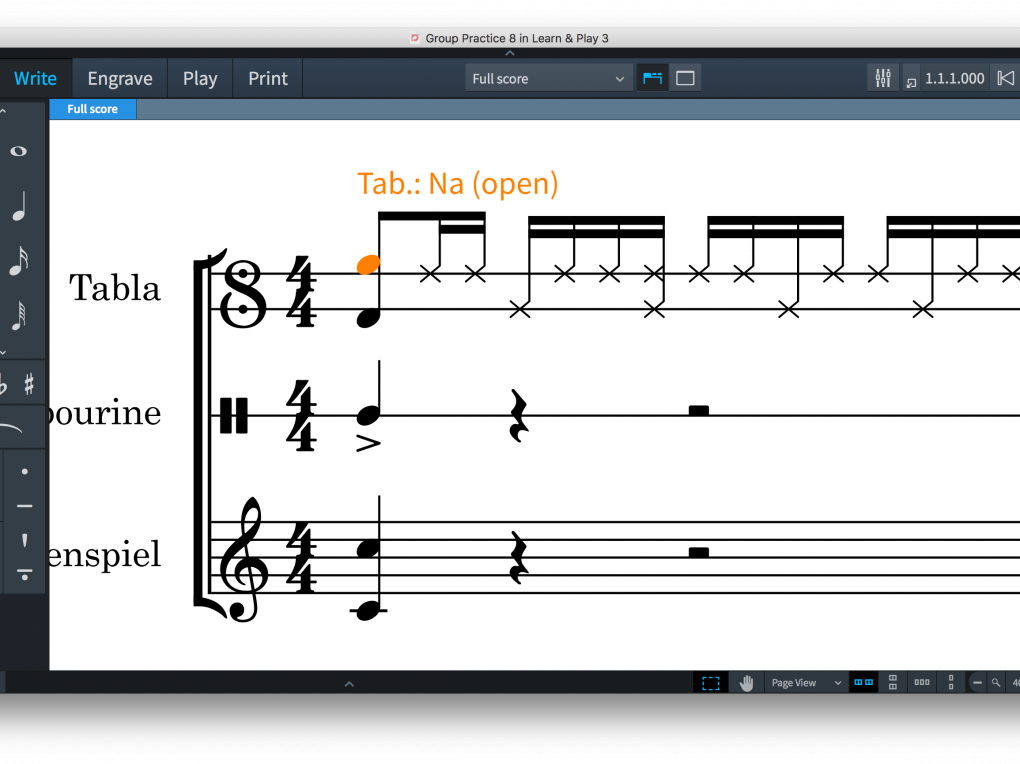This screenshot has height=764, width=1020.
Task: Expand the bottom panel chevron
Action: click(349, 683)
